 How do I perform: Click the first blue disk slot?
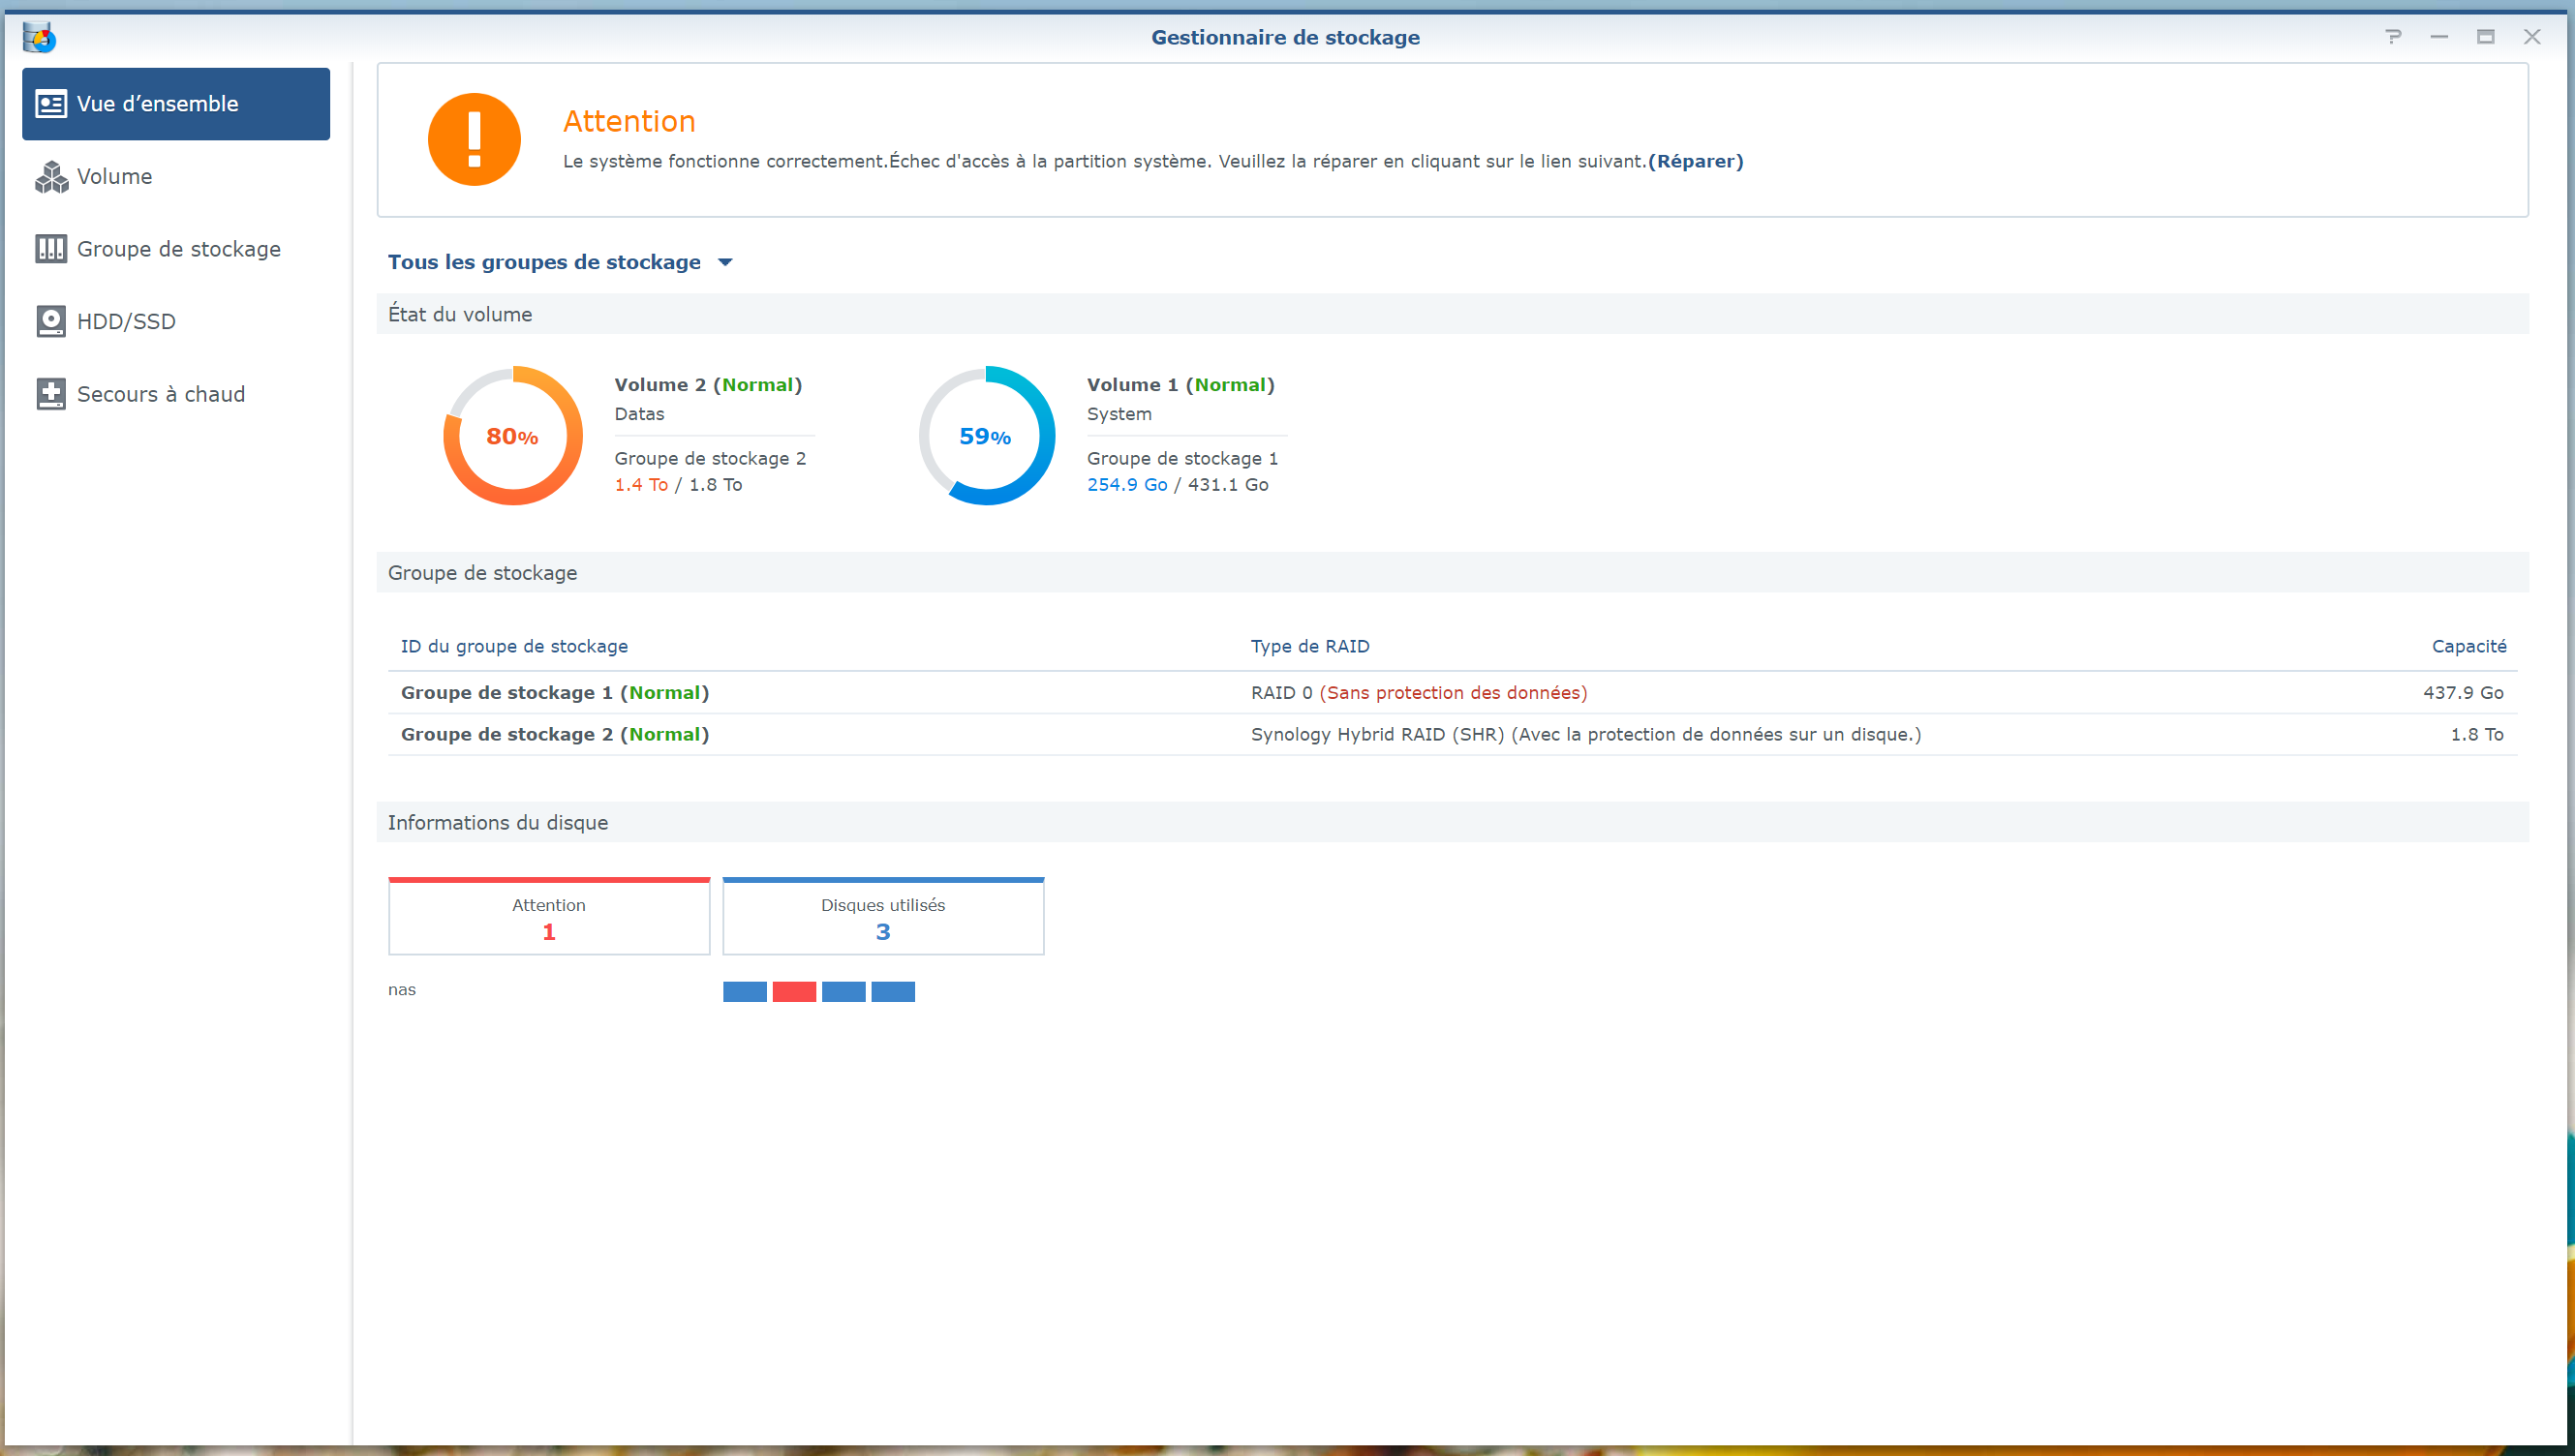pyautogui.click(x=744, y=991)
